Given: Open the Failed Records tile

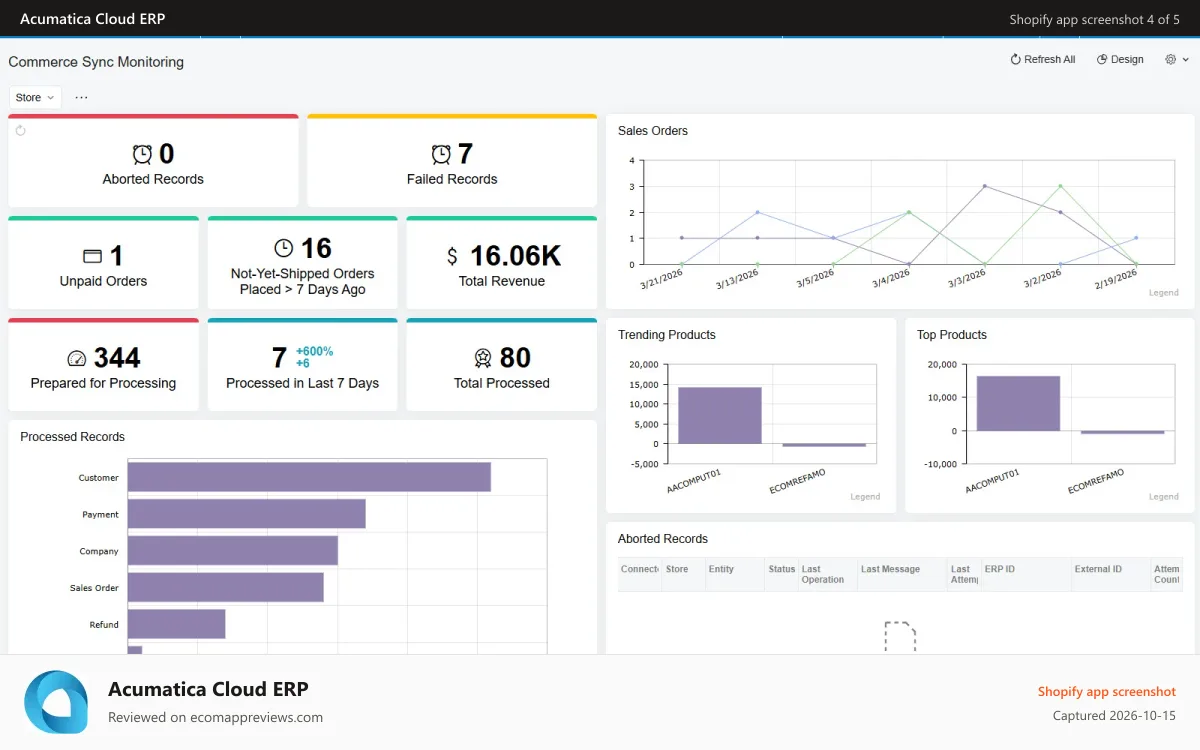Looking at the screenshot, I should click(x=452, y=161).
